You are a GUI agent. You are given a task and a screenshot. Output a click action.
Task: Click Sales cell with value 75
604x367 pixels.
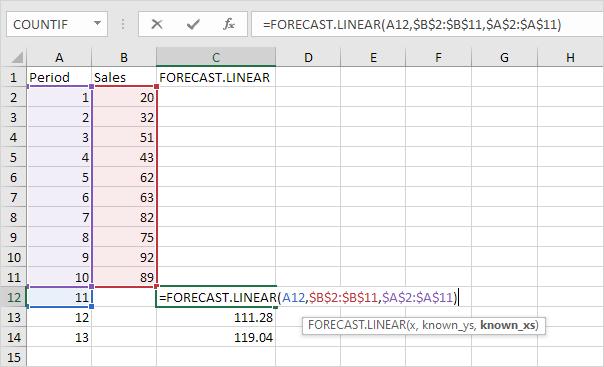[x=124, y=237]
